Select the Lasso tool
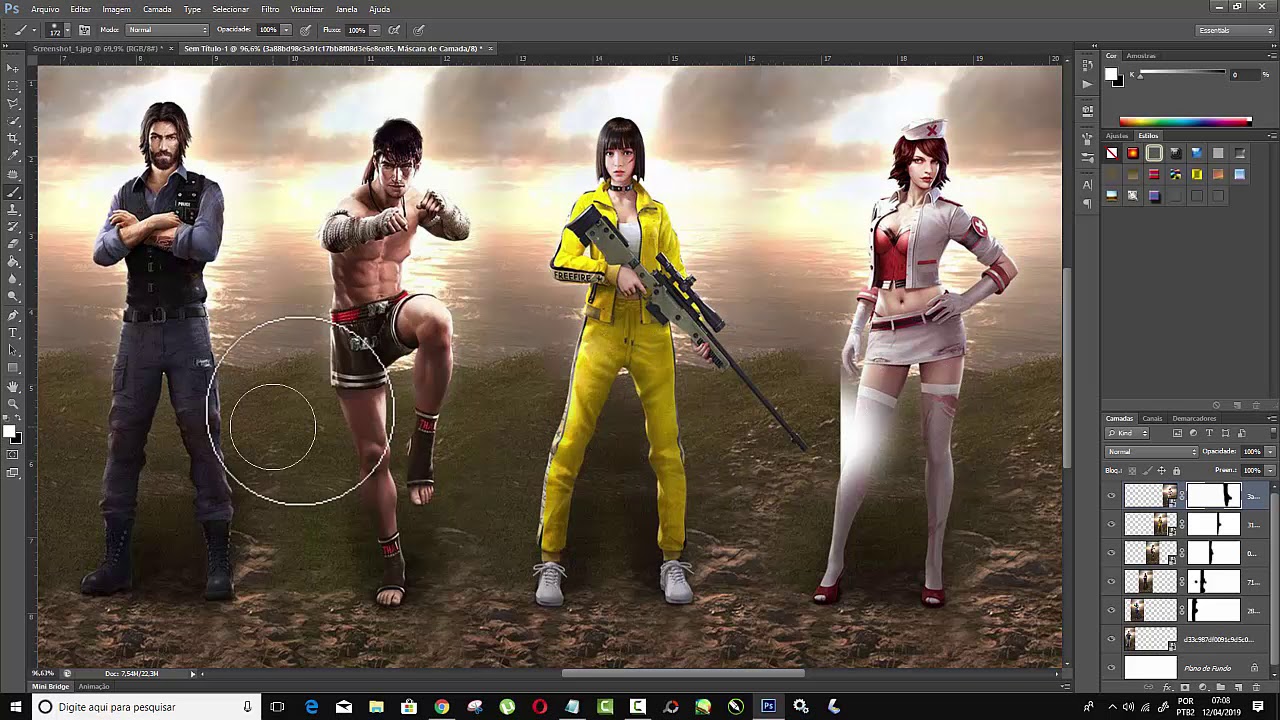This screenshot has height=720, width=1280. (13, 103)
